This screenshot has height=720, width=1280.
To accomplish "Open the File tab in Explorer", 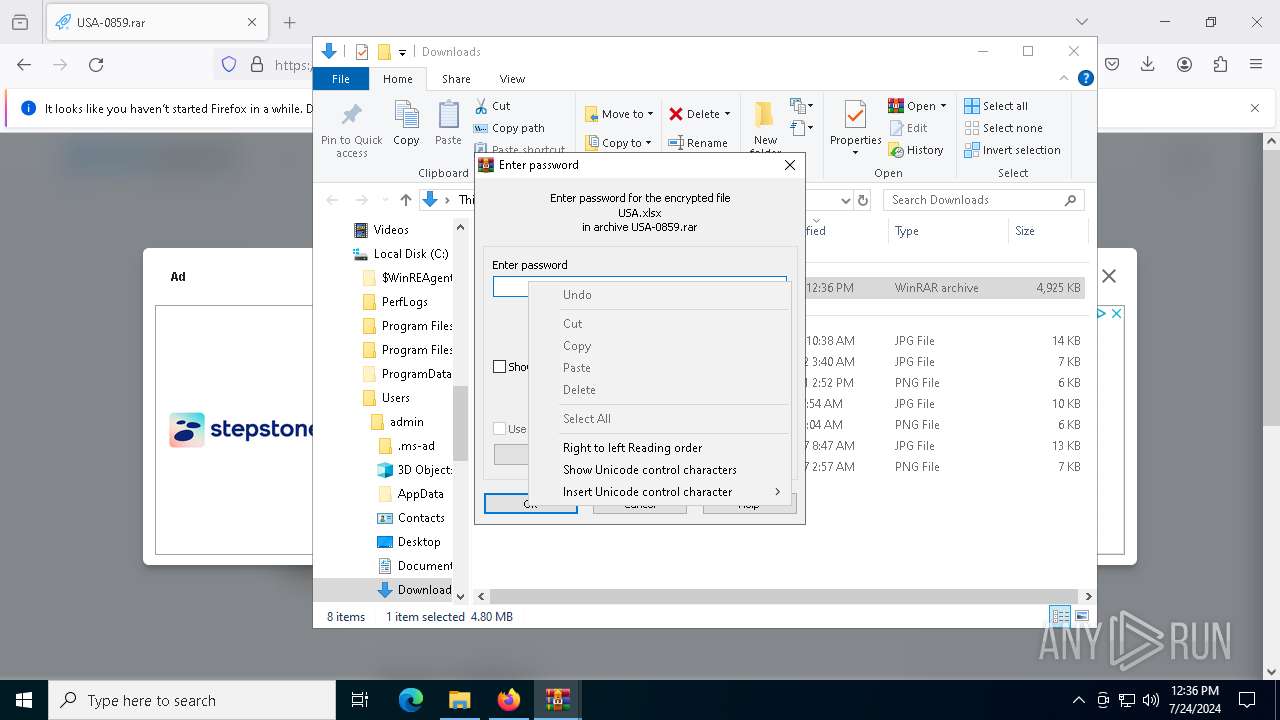I will [x=341, y=79].
